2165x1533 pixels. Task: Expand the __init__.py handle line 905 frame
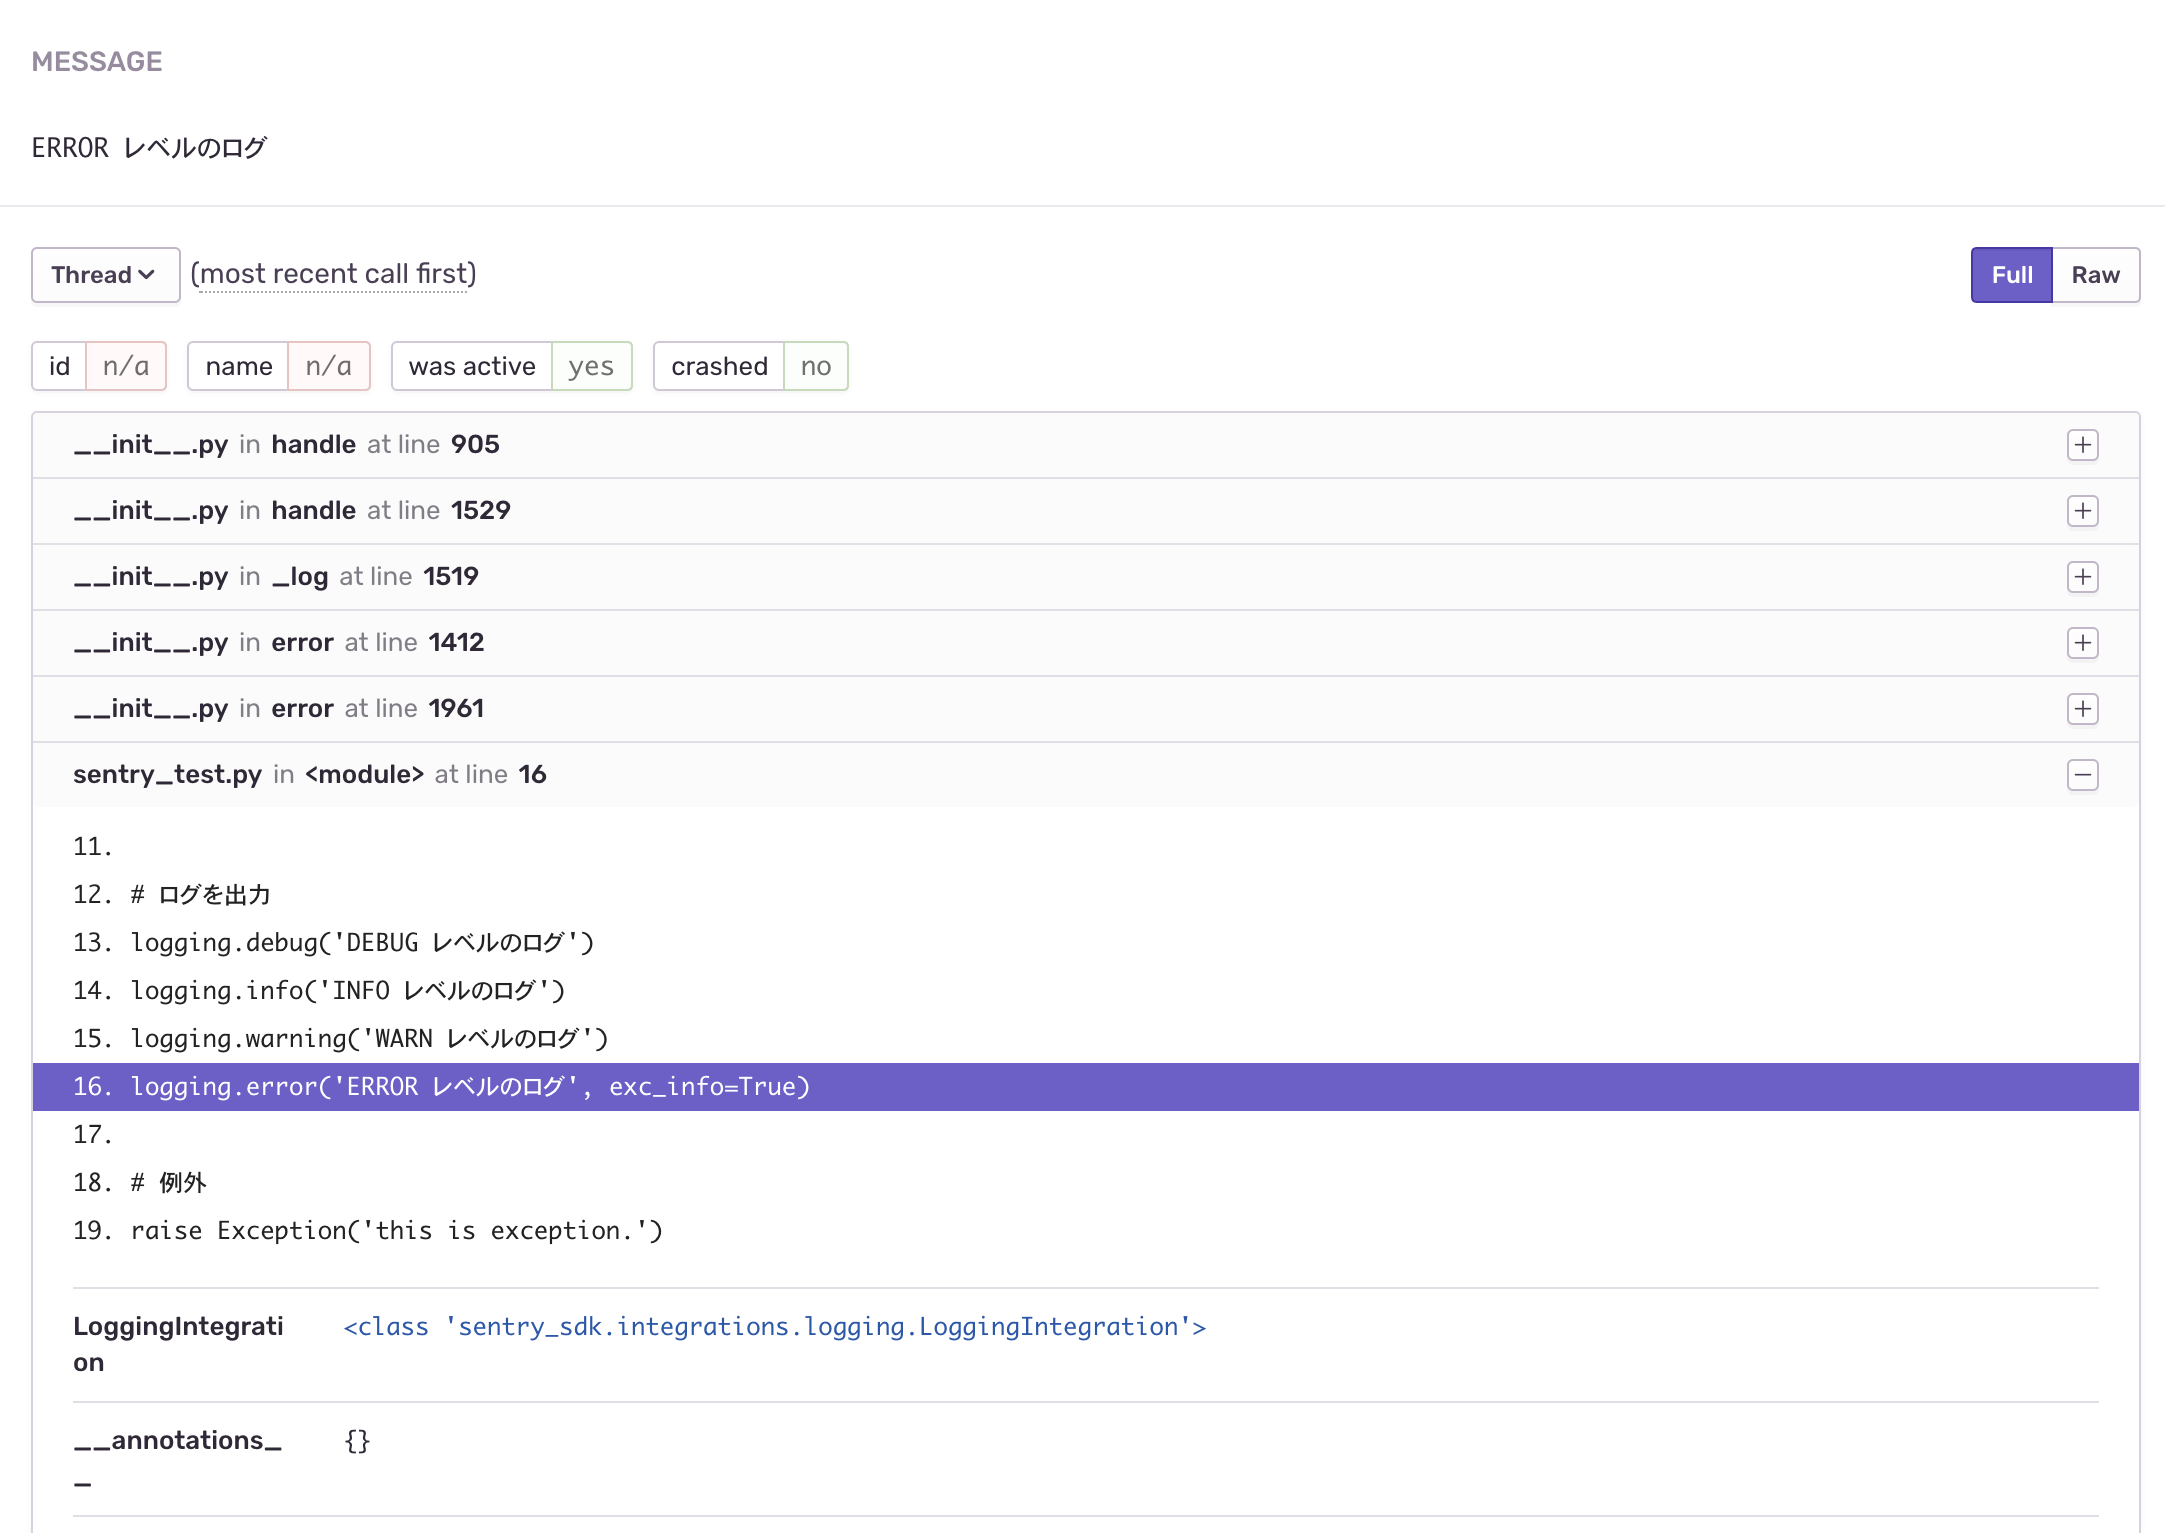pyautogui.click(x=2082, y=445)
